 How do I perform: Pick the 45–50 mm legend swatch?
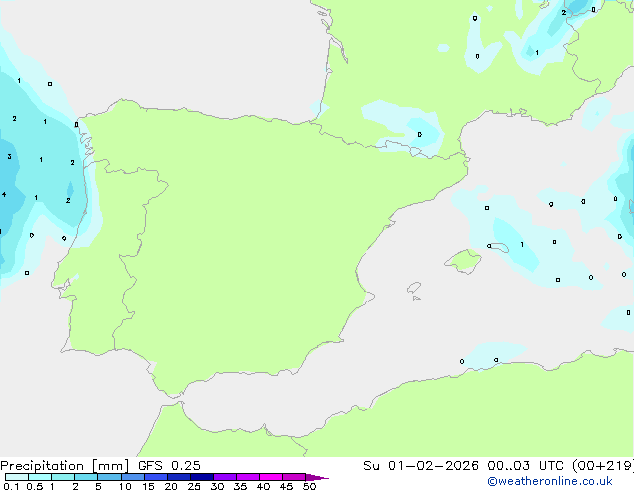pyautogui.click(x=294, y=477)
